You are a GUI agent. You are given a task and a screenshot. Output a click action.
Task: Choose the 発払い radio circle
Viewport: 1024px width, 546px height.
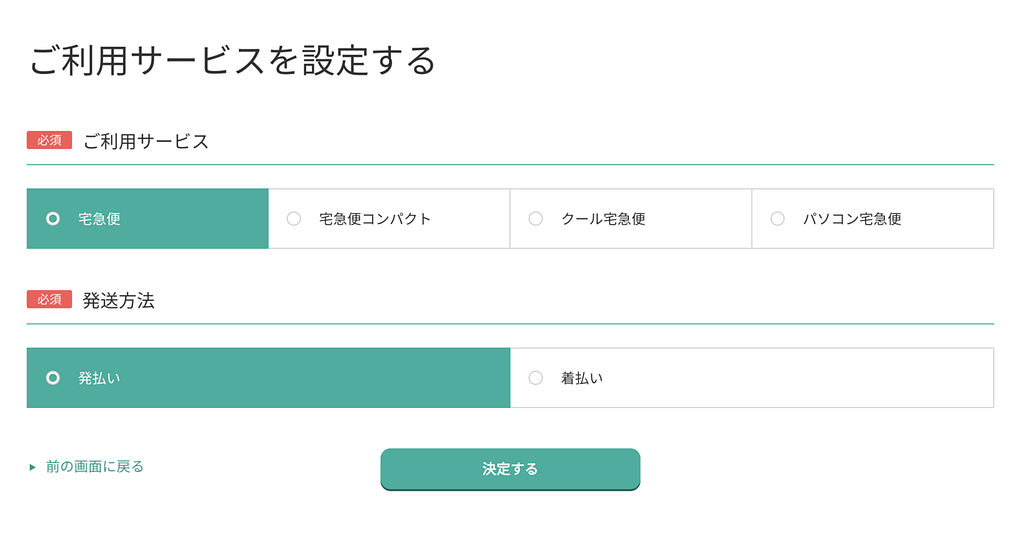[53, 378]
